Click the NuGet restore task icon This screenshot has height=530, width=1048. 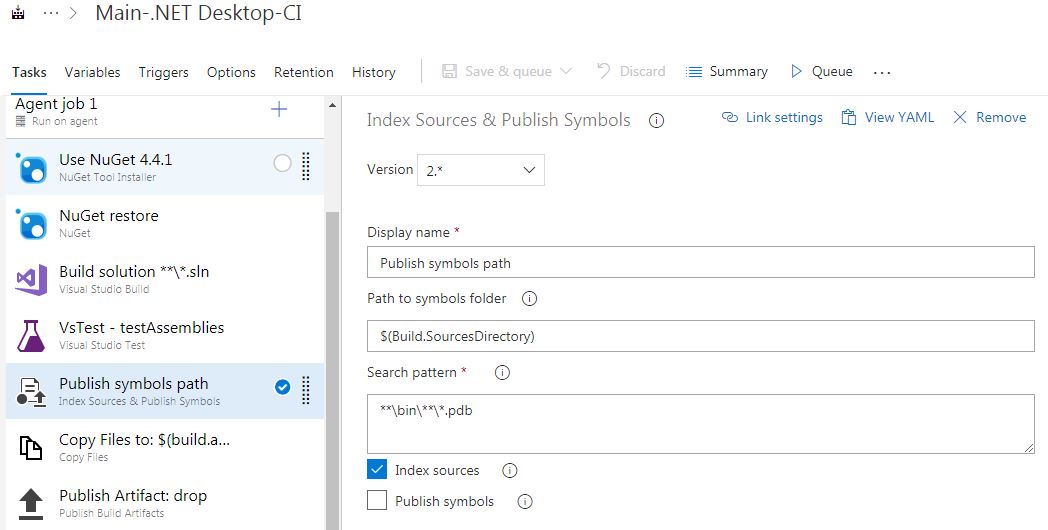(x=31, y=223)
